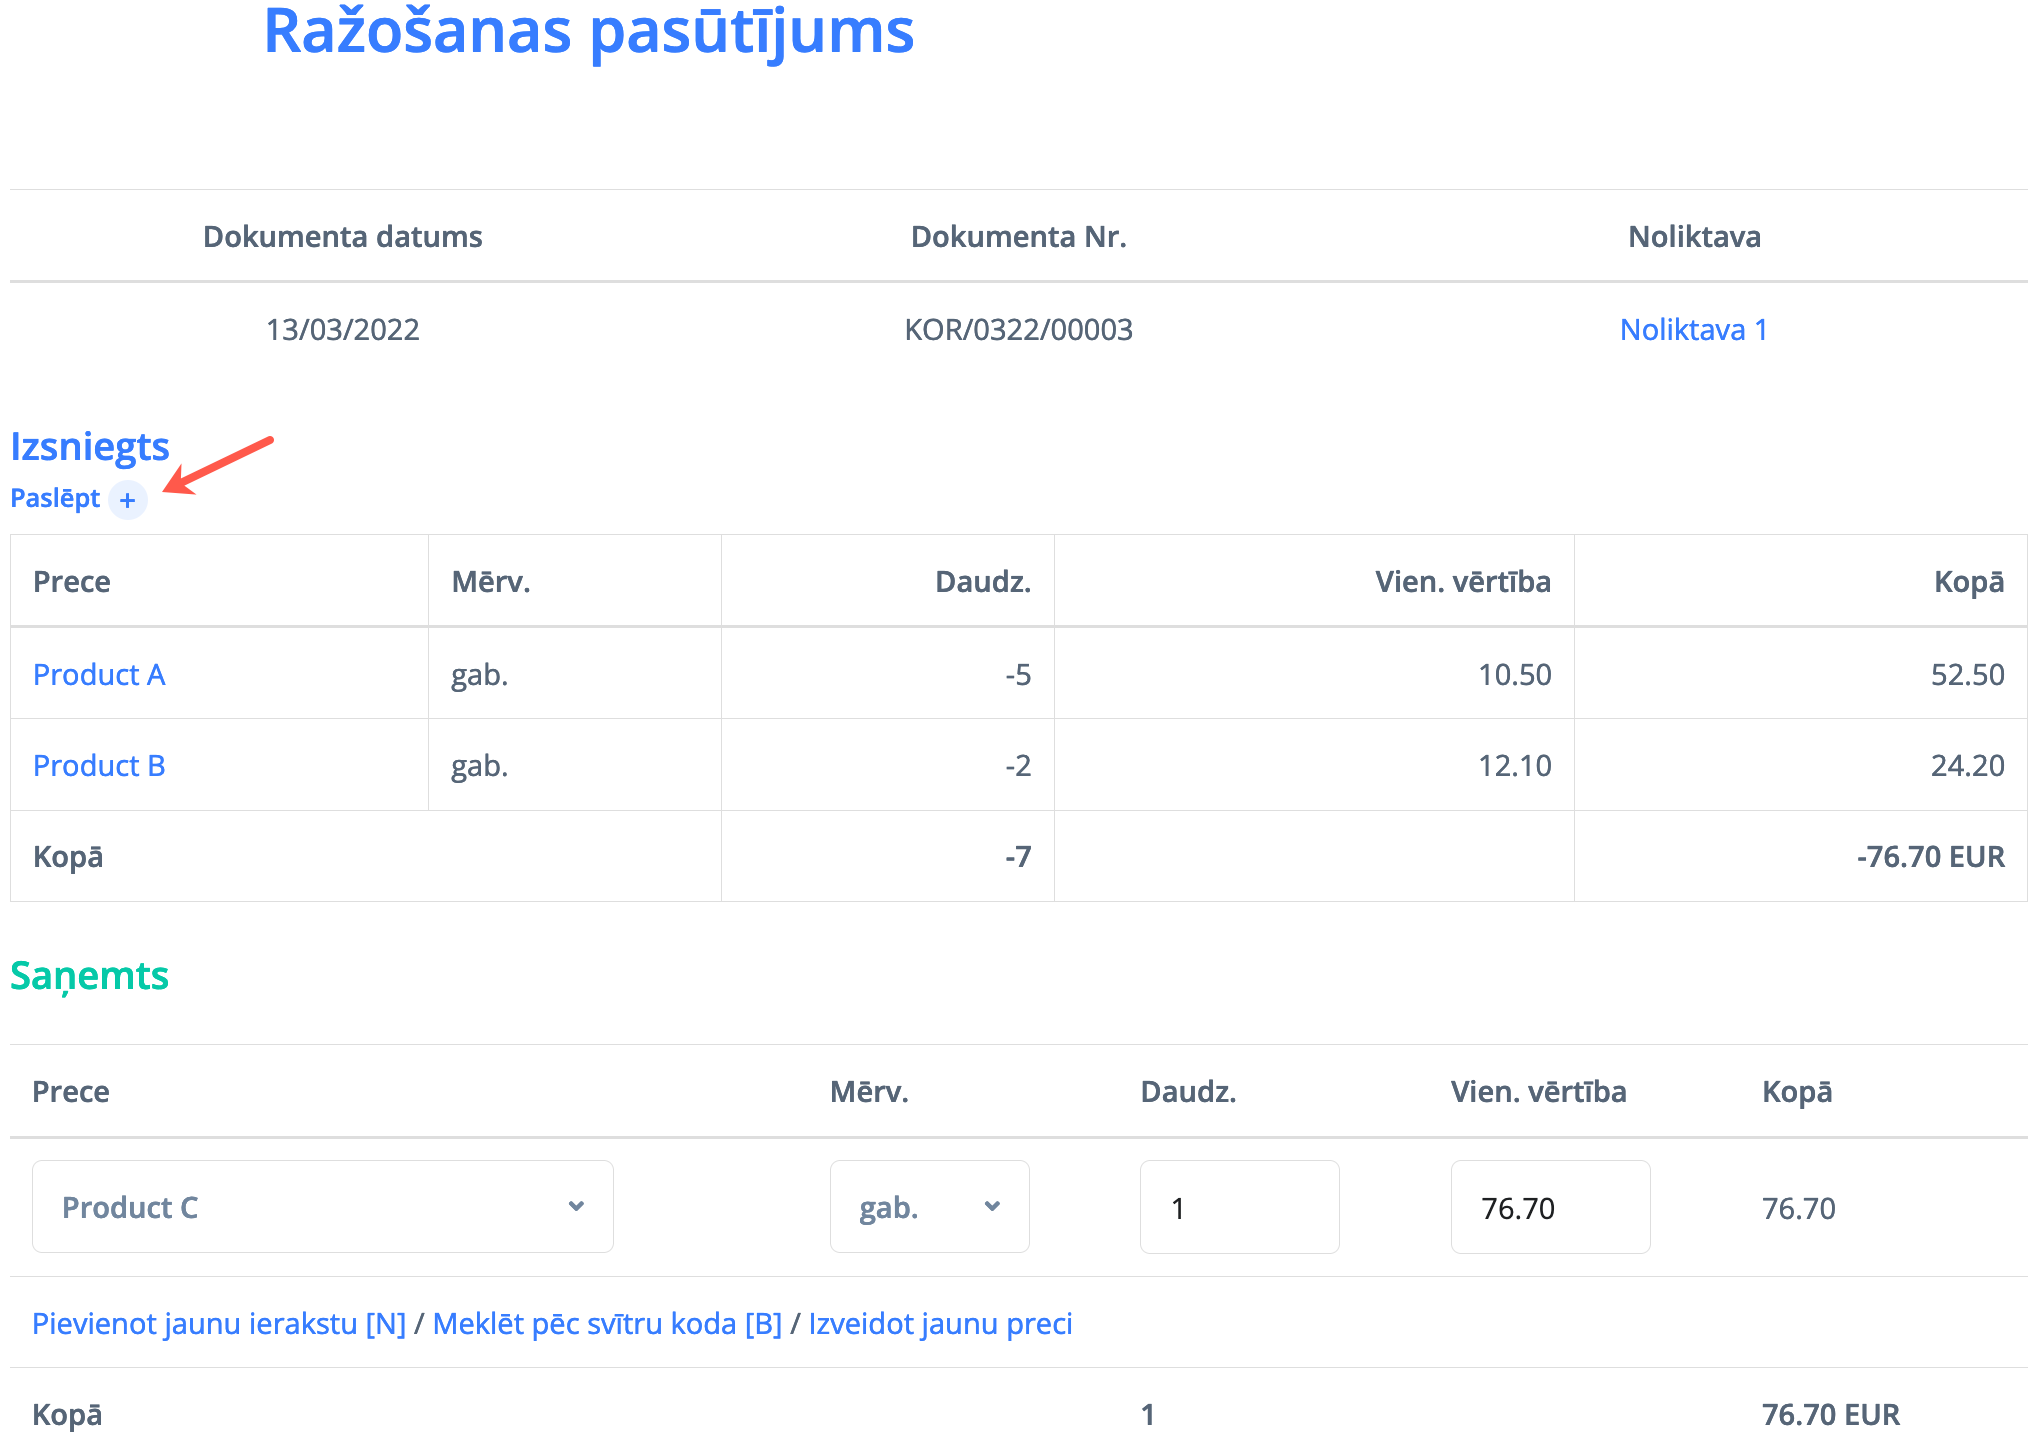Open the Product B link
The width and height of the screenshot is (2040, 1436).
(99, 766)
